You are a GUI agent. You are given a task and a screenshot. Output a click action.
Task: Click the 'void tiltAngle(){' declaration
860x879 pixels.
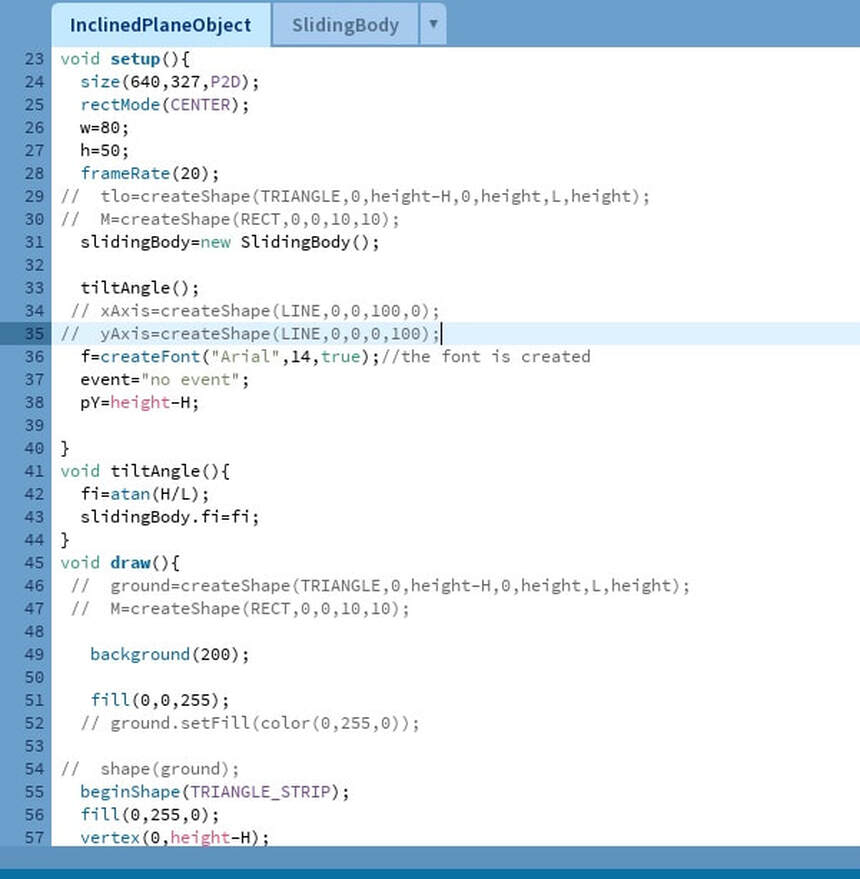coord(145,471)
